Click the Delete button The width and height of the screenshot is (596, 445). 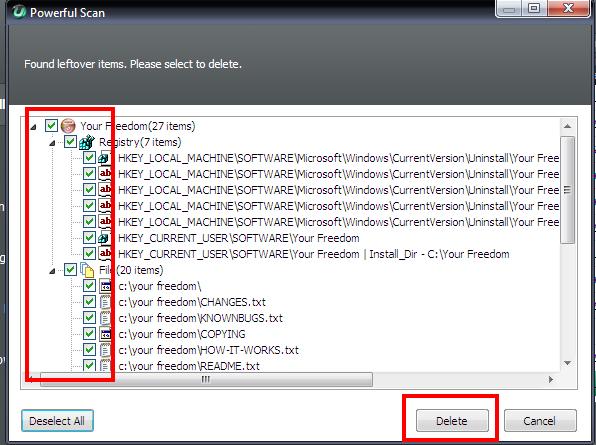[452, 421]
